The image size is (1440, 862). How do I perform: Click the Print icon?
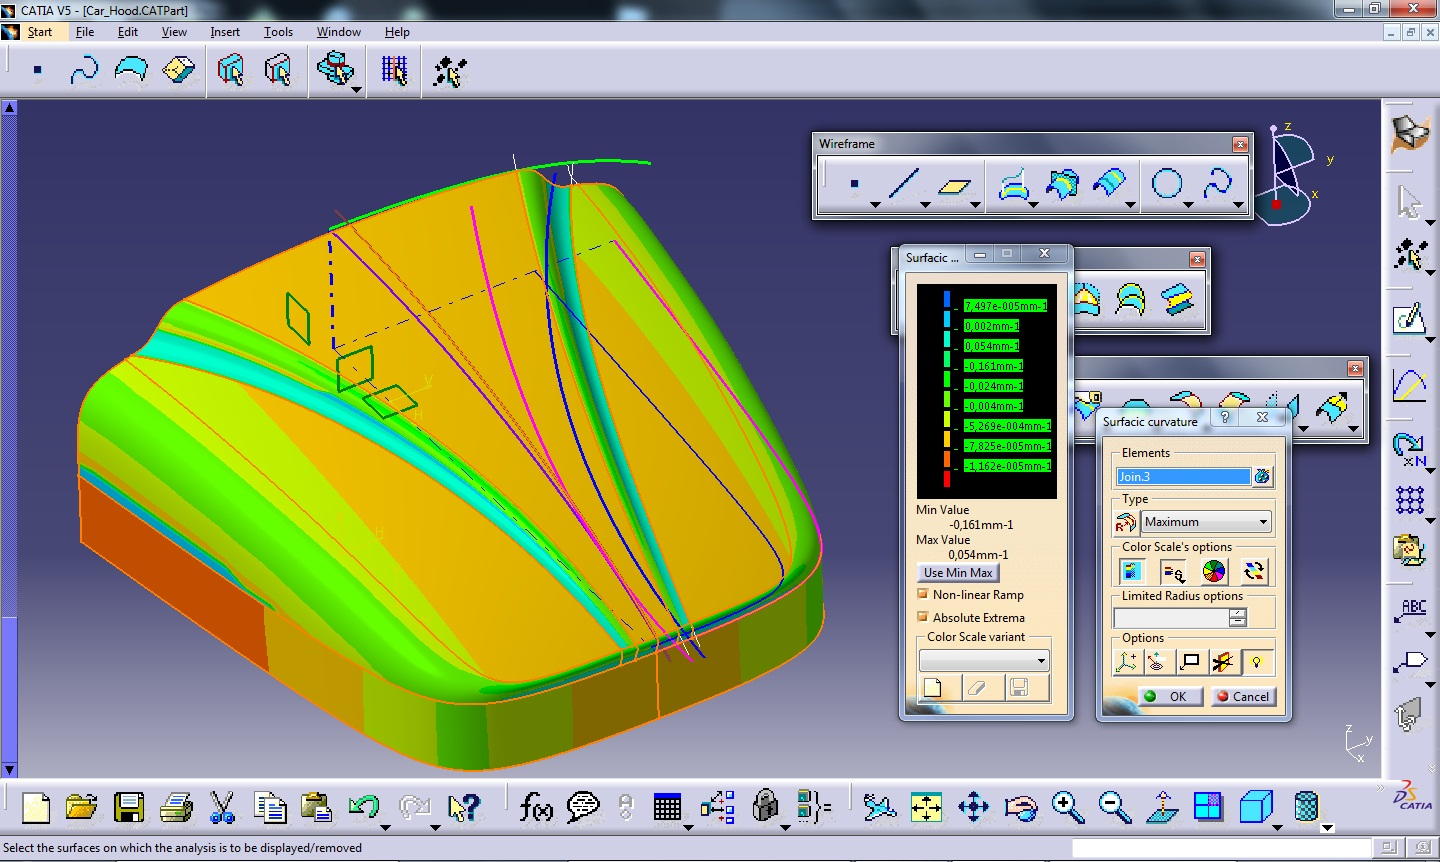pyautogui.click(x=176, y=806)
